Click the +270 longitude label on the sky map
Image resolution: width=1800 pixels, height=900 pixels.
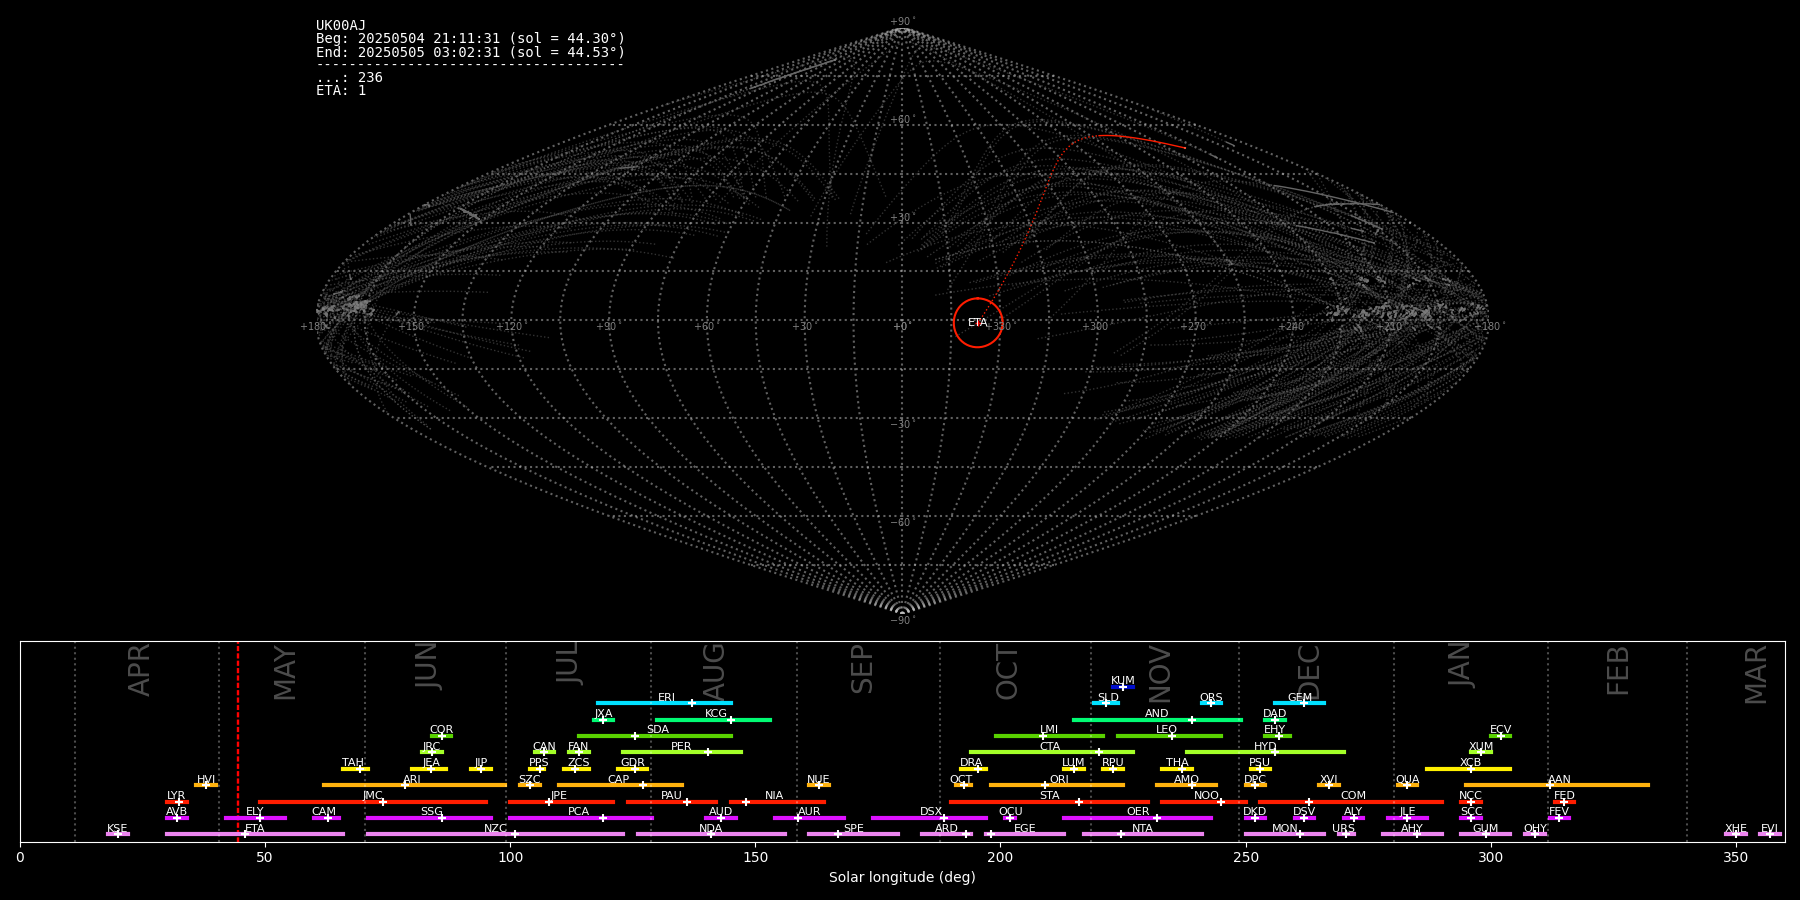pyautogui.click(x=1193, y=327)
